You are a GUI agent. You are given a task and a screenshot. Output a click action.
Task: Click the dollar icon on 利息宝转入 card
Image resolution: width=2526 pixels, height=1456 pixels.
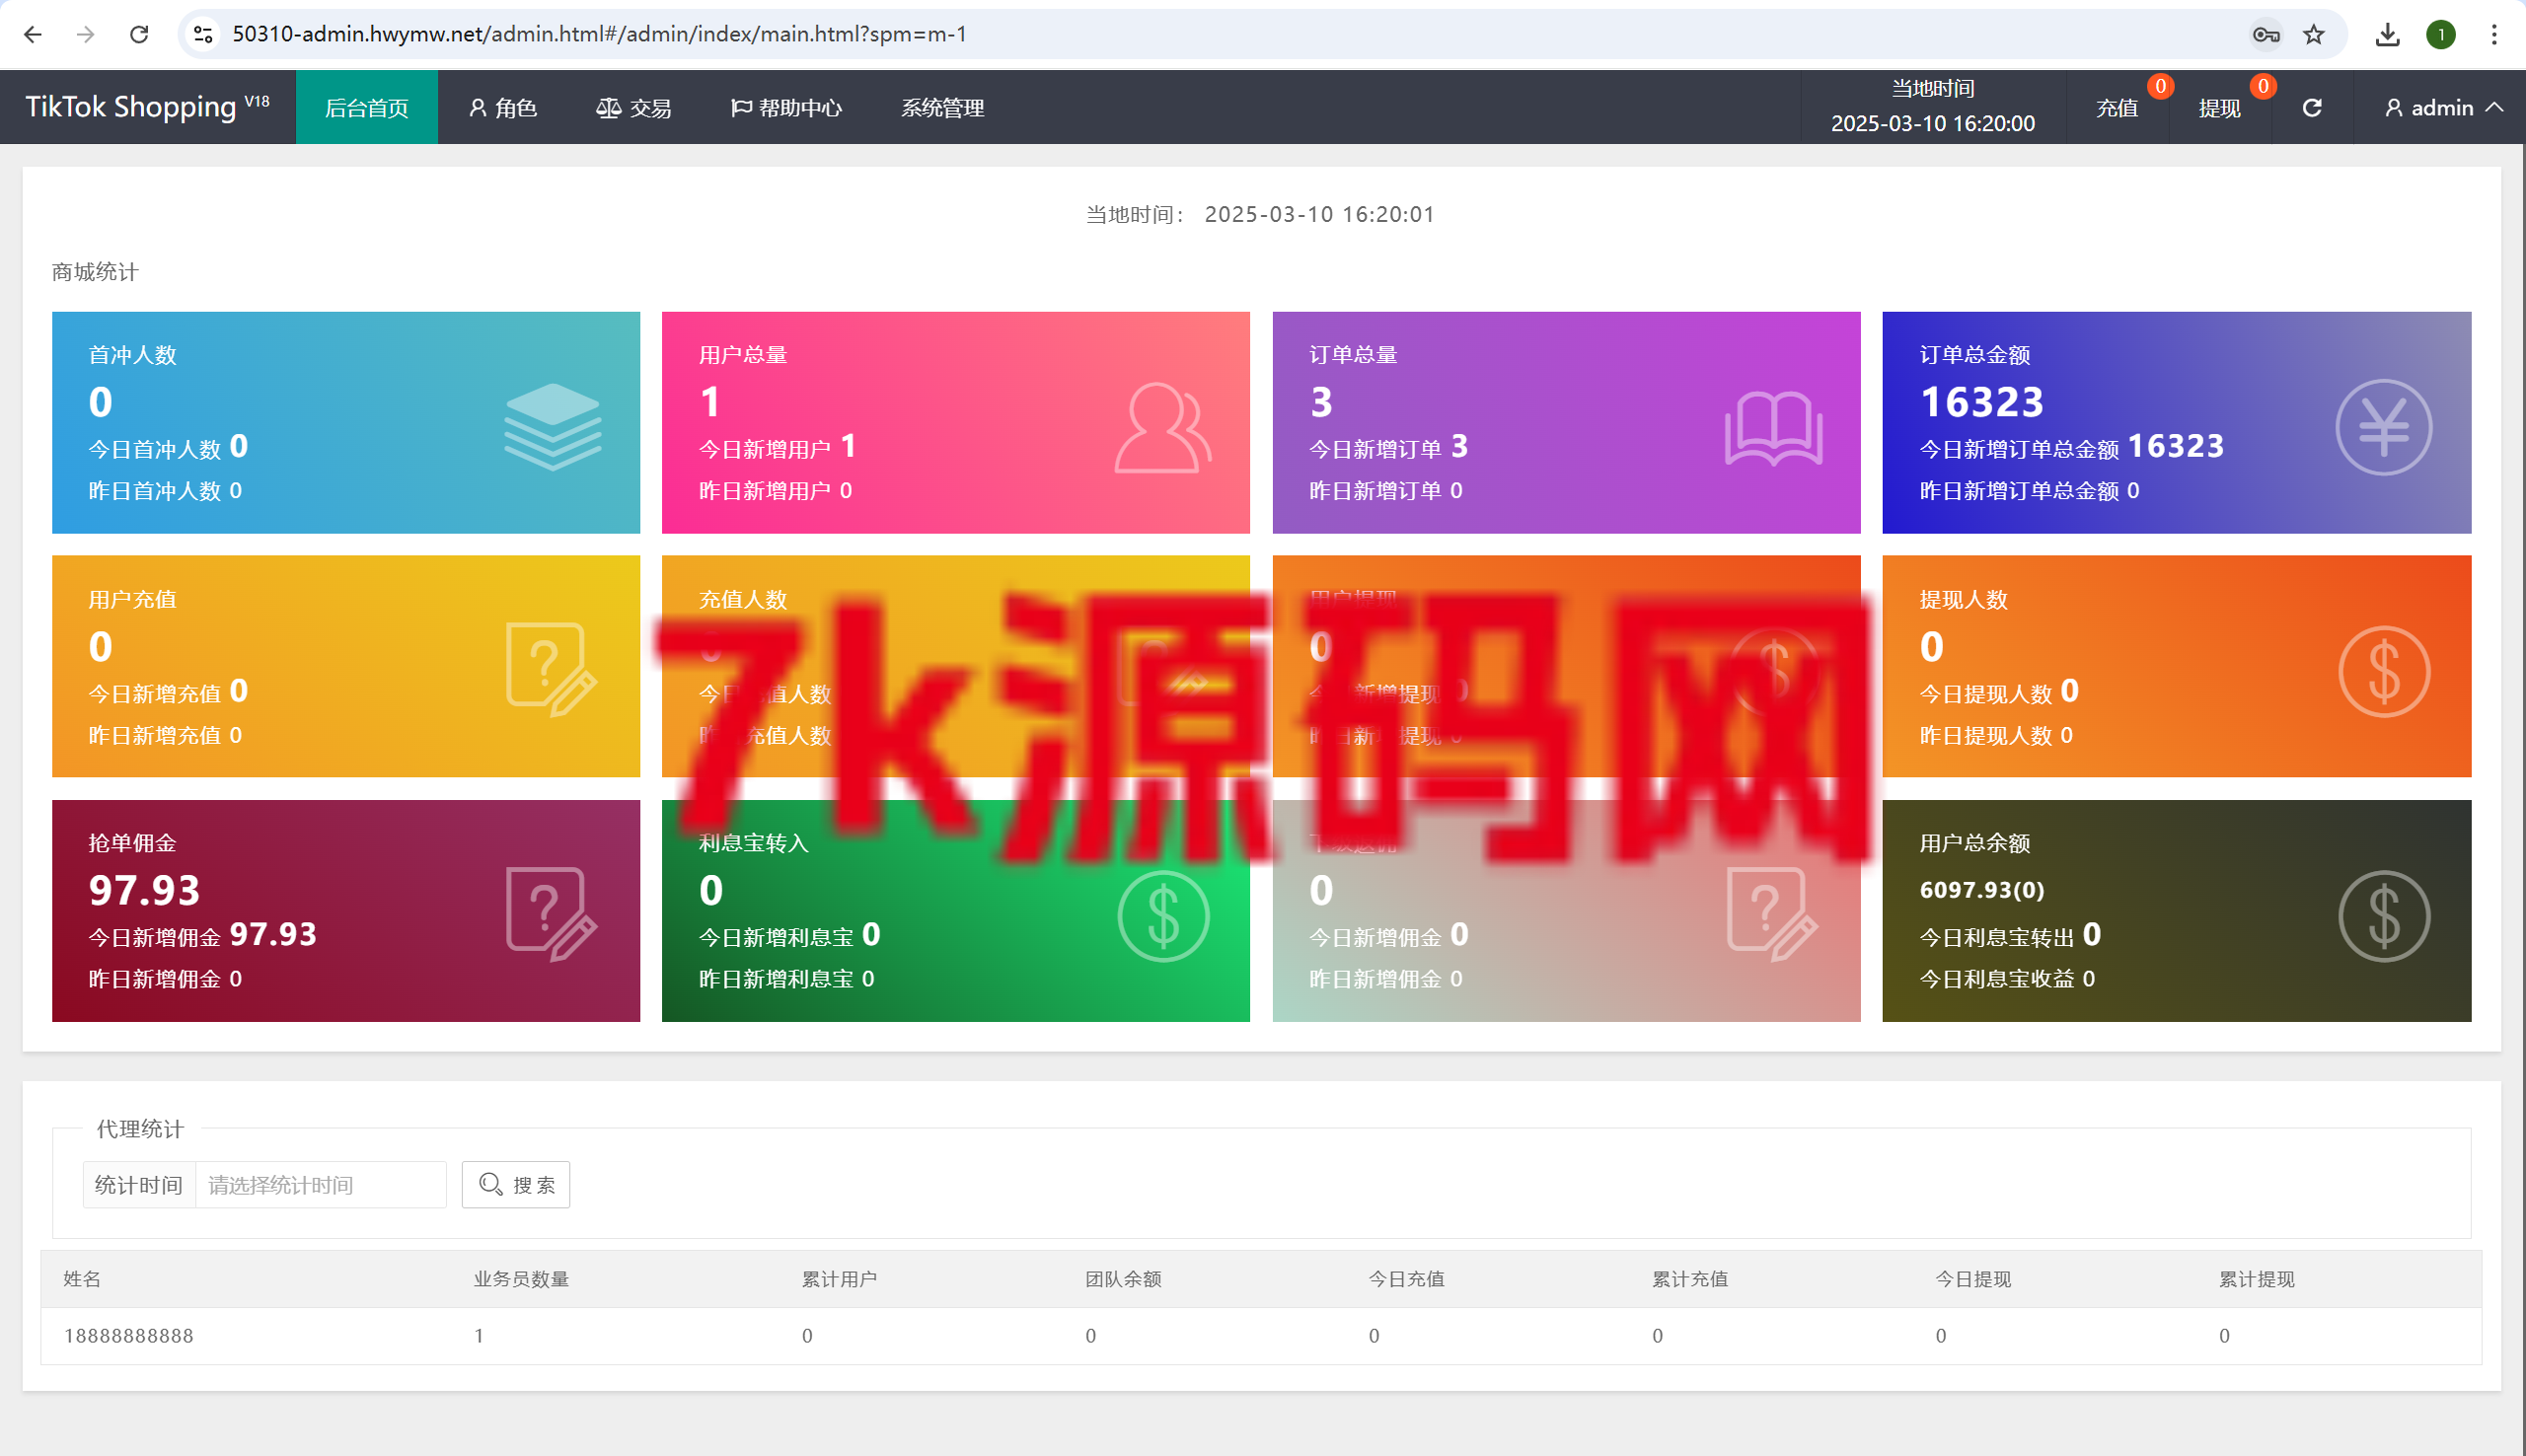click(1163, 916)
